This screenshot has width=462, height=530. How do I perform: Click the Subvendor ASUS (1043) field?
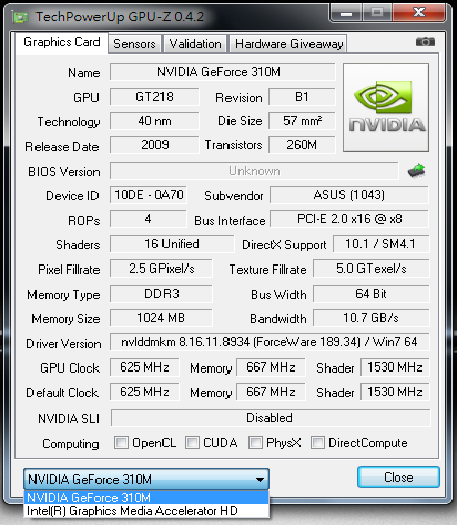[349, 195]
